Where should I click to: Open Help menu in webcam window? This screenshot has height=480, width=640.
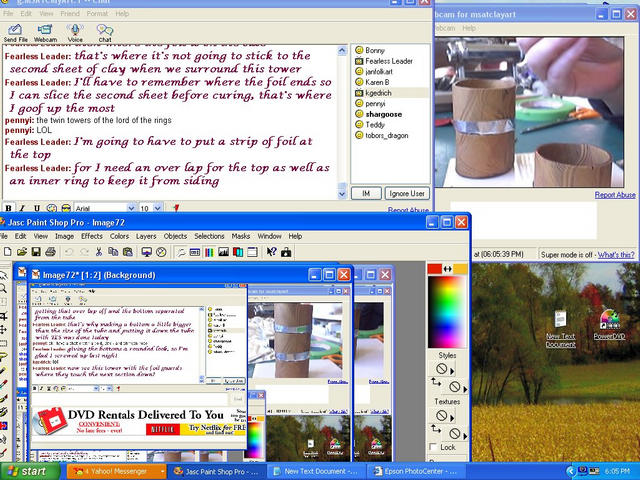(x=469, y=28)
